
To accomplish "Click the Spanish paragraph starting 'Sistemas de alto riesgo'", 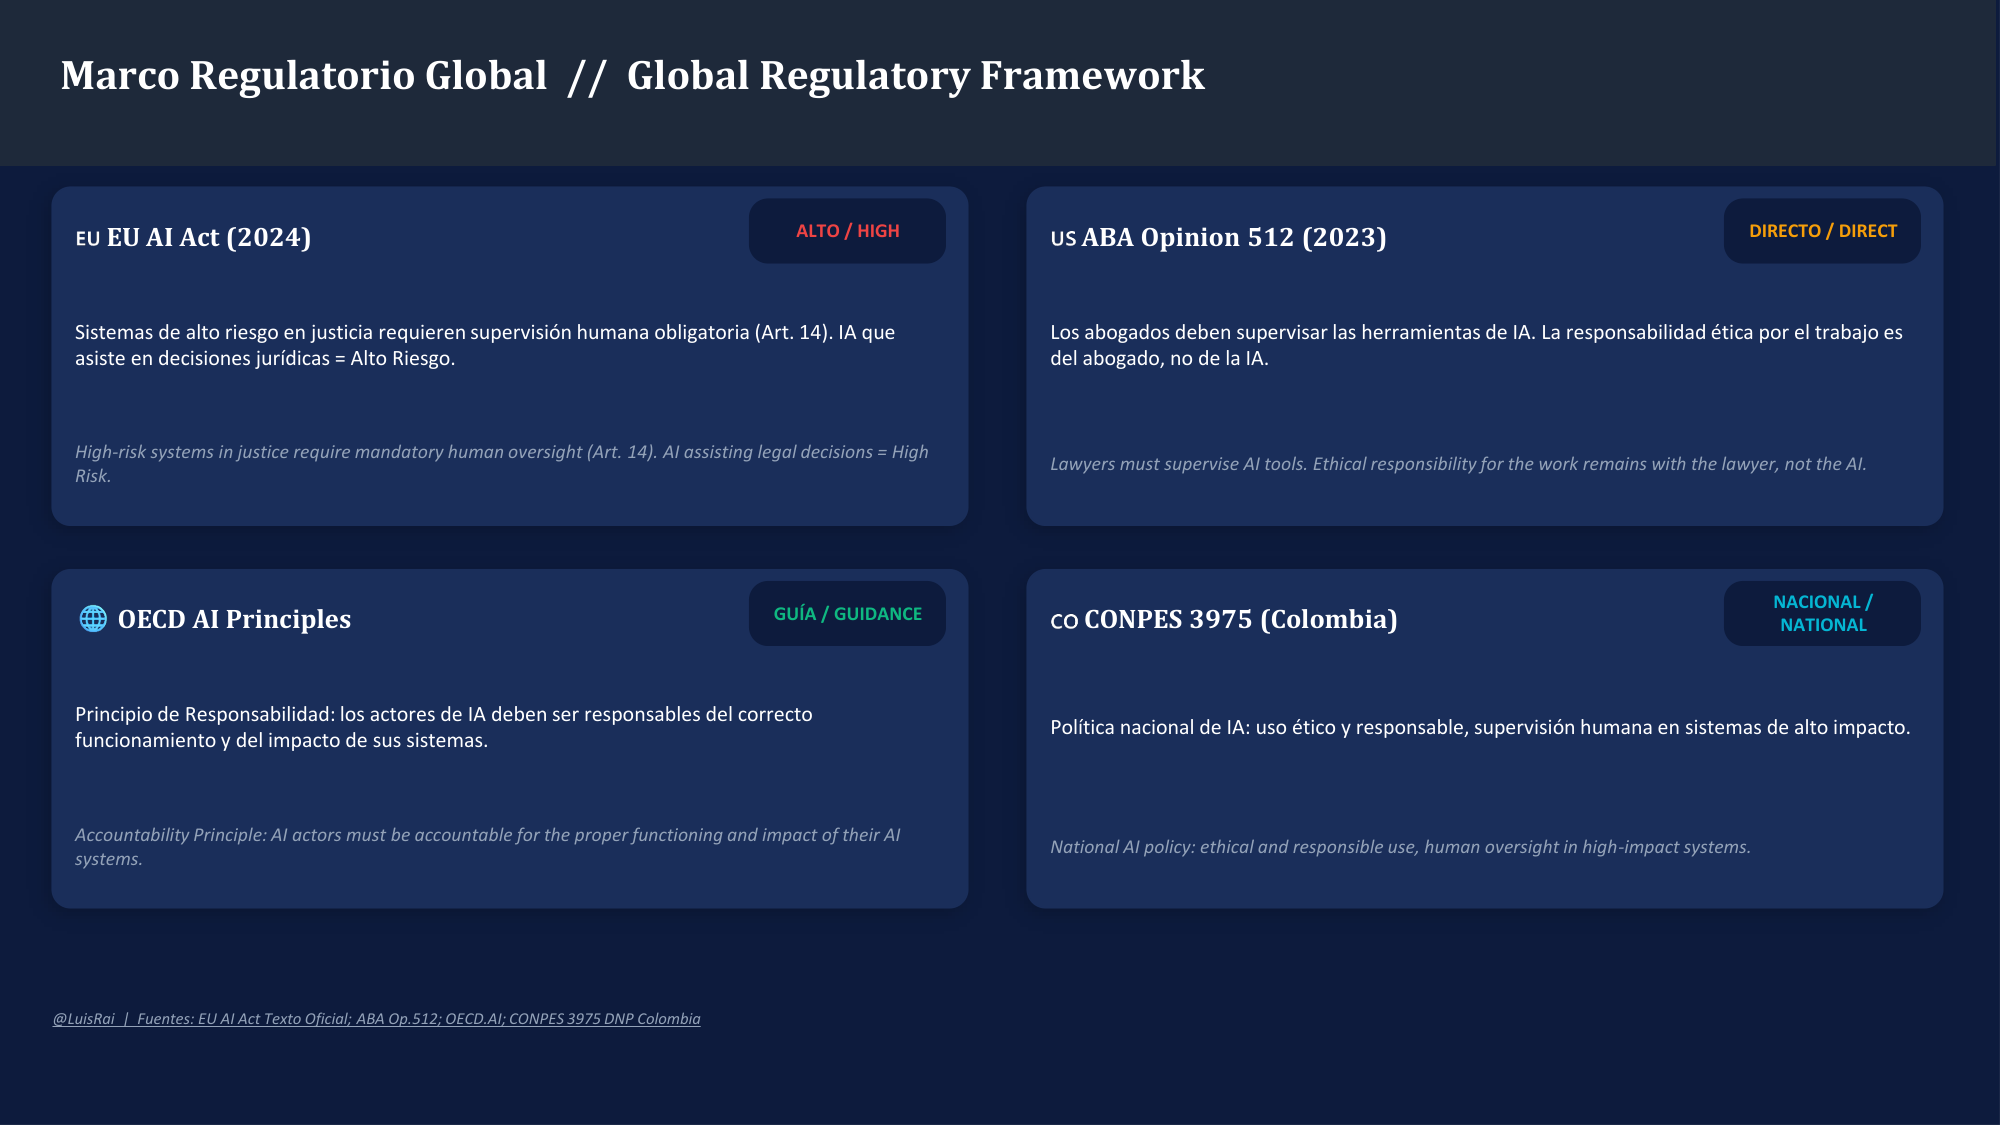I will click(x=485, y=345).
